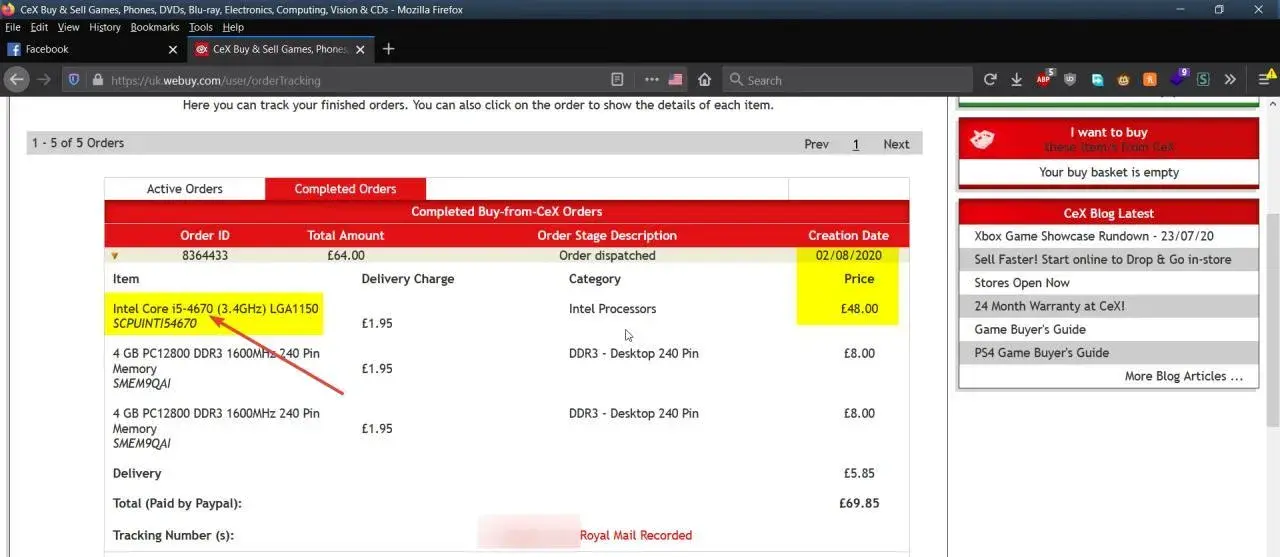Click More Blog Articles link
Screen dimensions: 1280x557
click(1183, 376)
